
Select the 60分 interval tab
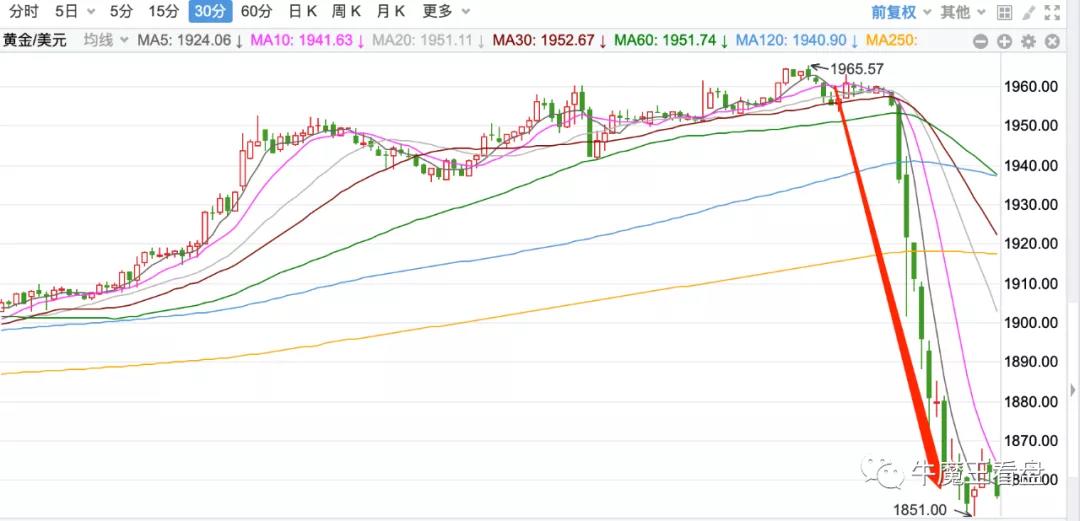[256, 11]
